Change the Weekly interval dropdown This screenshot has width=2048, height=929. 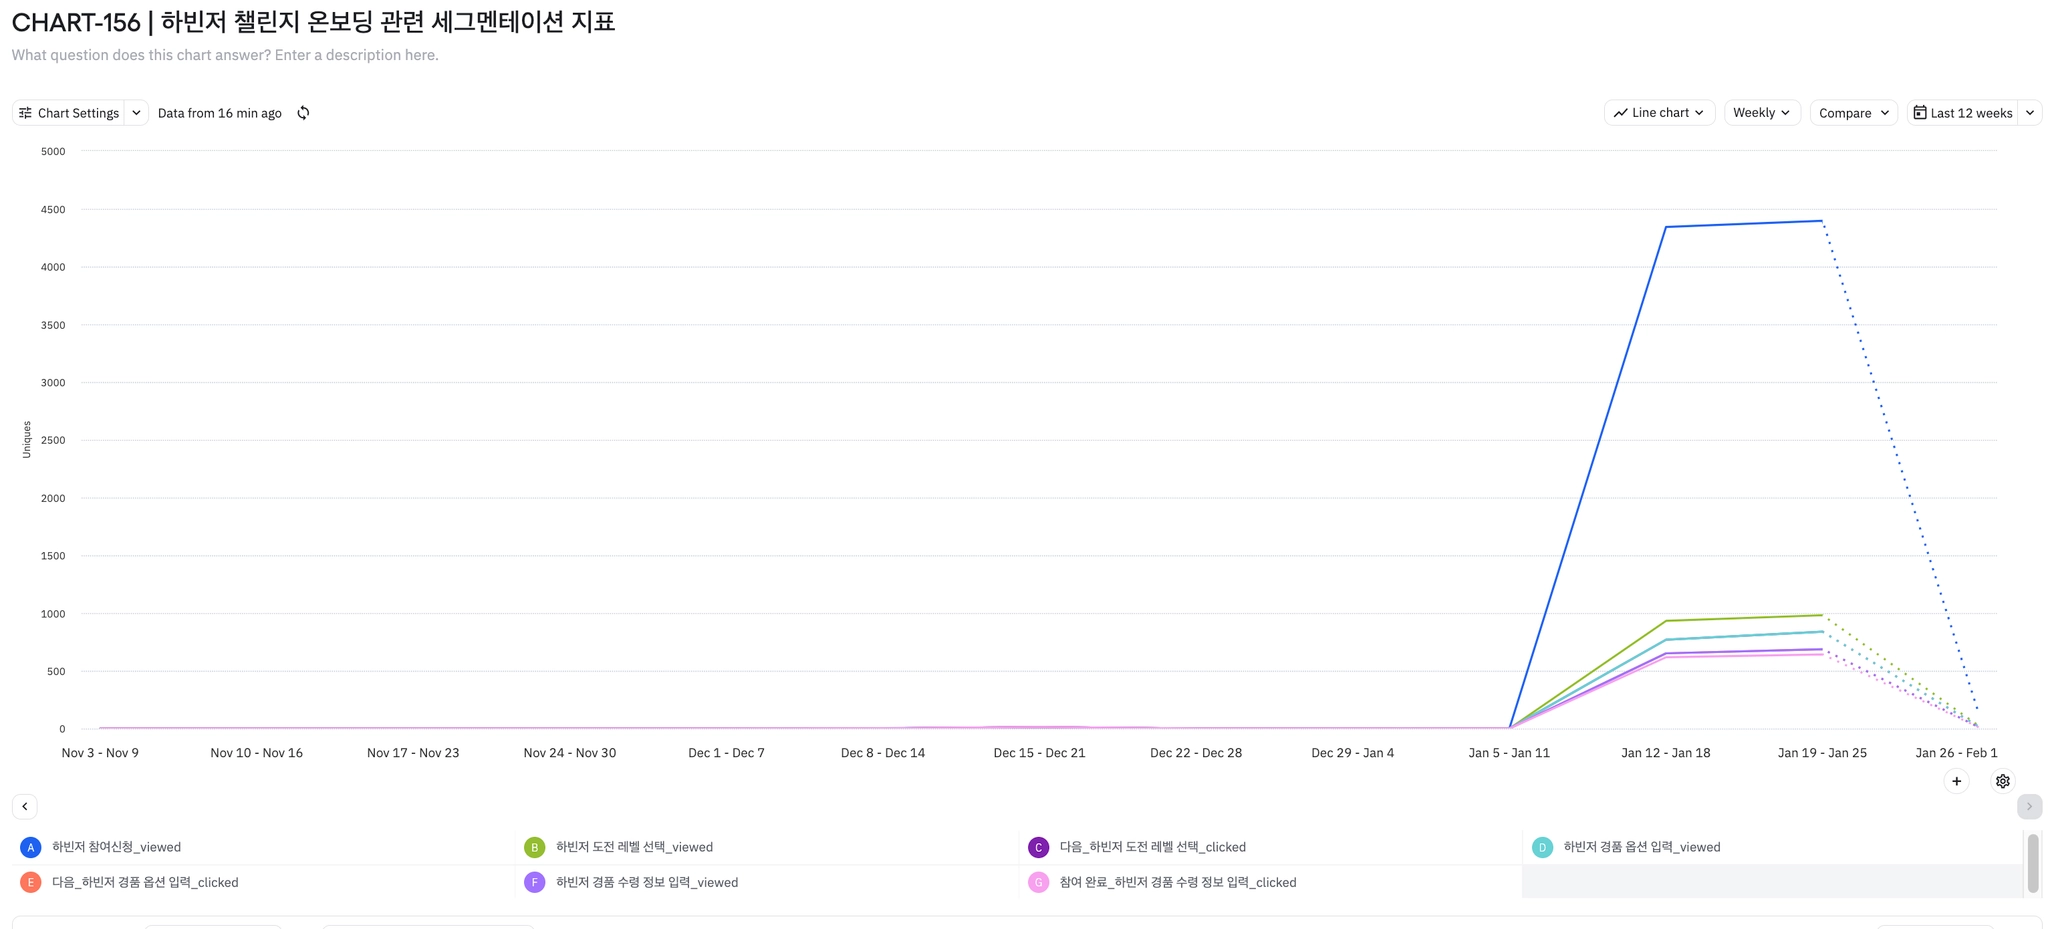pyautogui.click(x=1762, y=113)
